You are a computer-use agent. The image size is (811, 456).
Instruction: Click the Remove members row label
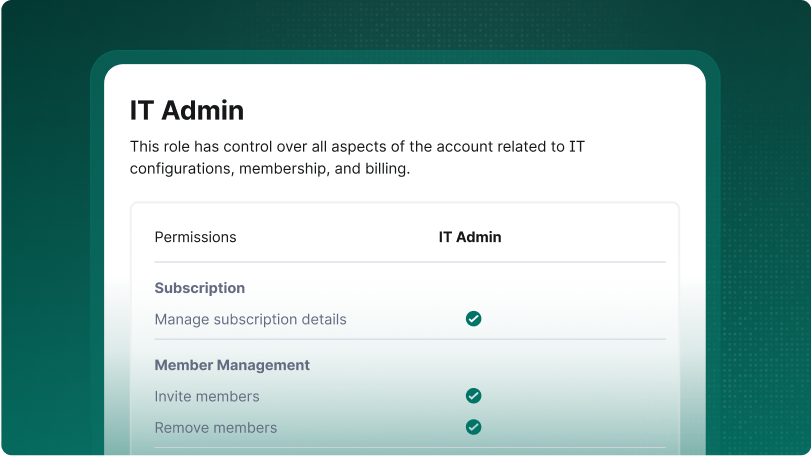pos(216,428)
